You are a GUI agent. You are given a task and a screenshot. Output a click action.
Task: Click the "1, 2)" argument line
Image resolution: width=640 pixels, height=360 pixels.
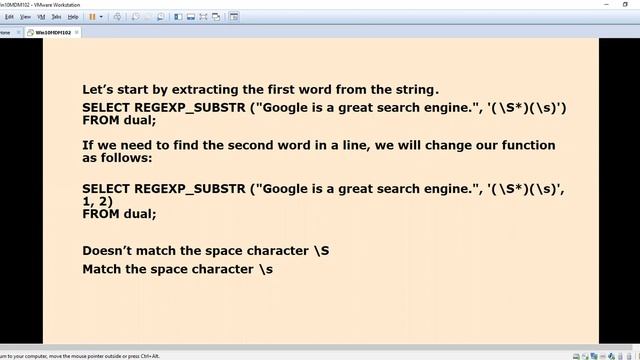pyautogui.click(x=97, y=201)
